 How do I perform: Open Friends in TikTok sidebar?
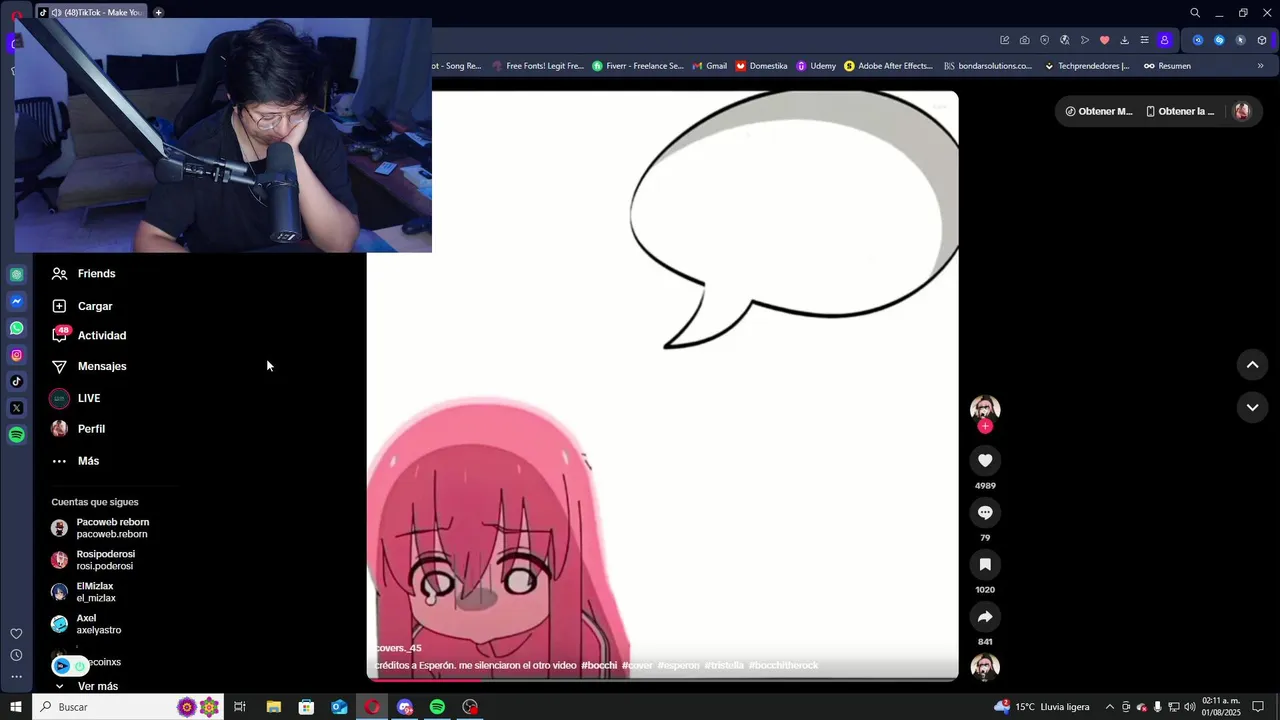[84, 273]
